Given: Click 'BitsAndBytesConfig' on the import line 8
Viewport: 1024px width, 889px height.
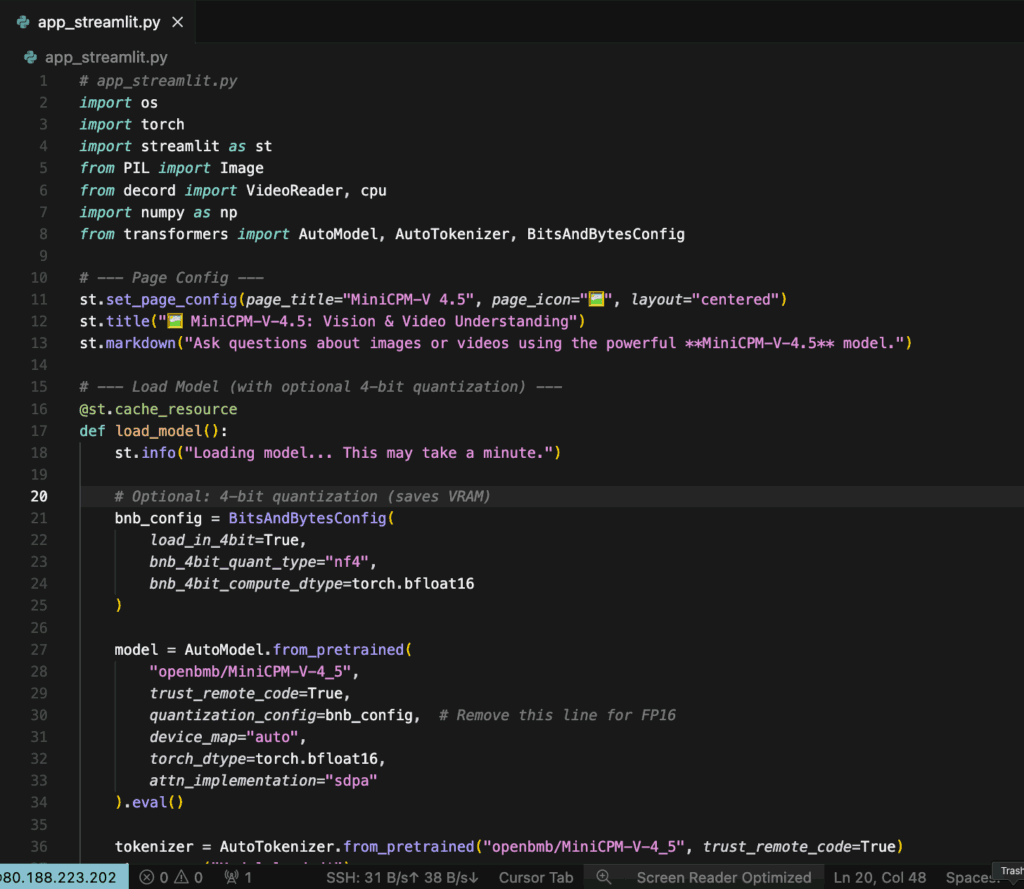Looking at the screenshot, I should point(606,234).
